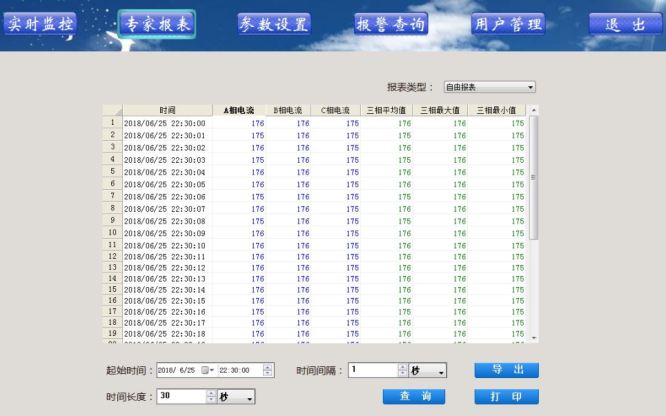
Task: Switch to the 参数设置 tab
Action: pyautogui.click(x=274, y=25)
